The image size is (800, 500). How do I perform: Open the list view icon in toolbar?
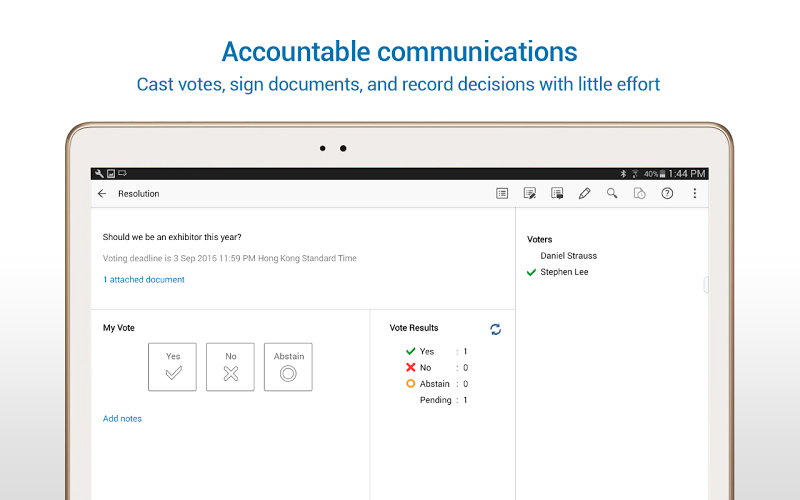[502, 194]
